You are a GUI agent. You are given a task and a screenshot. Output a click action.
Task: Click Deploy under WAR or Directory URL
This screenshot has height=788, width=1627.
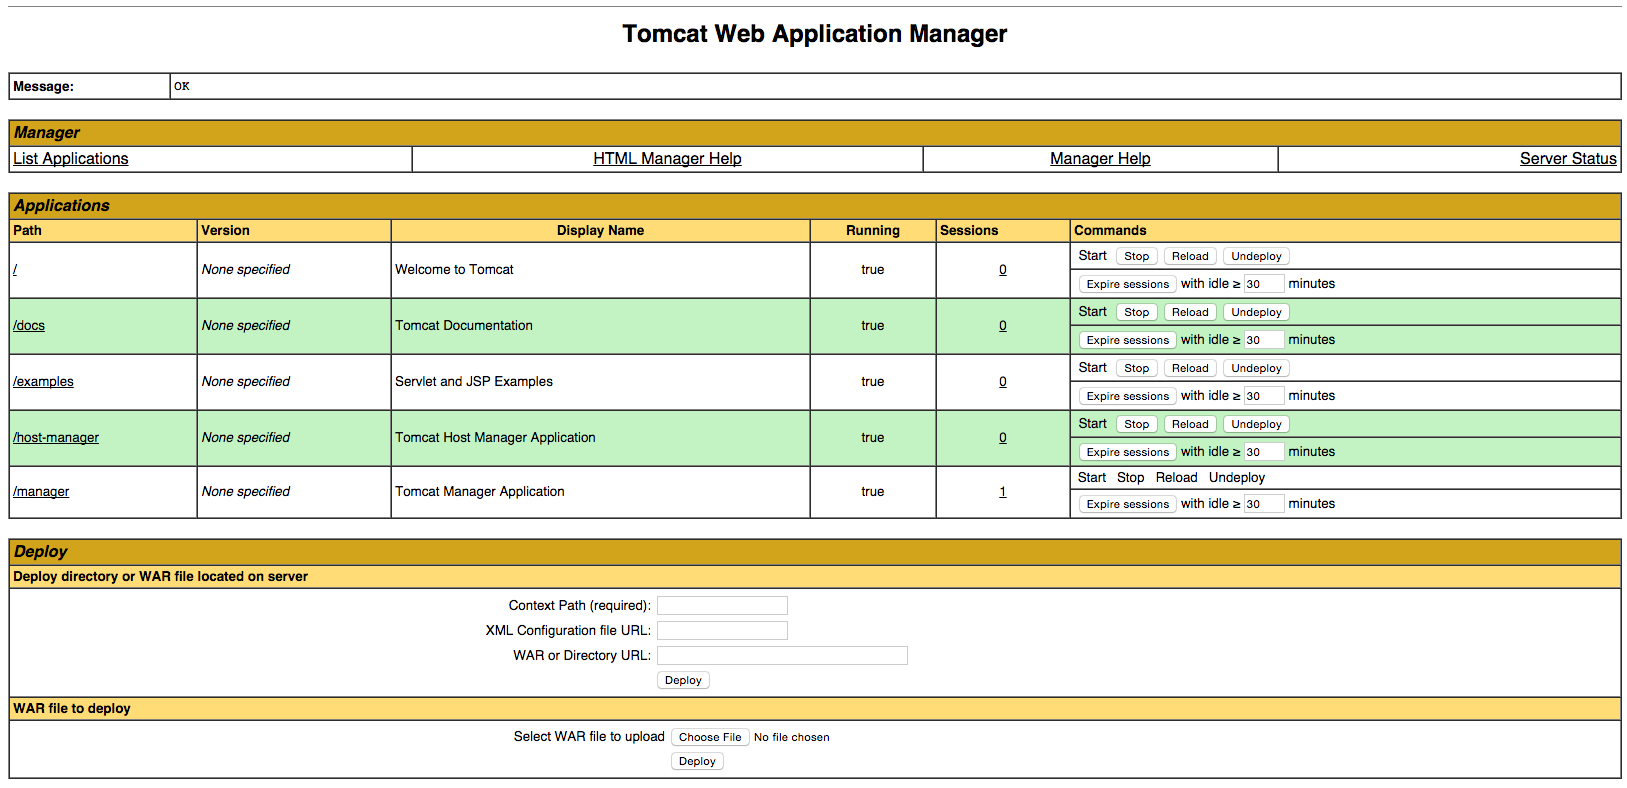coord(683,681)
